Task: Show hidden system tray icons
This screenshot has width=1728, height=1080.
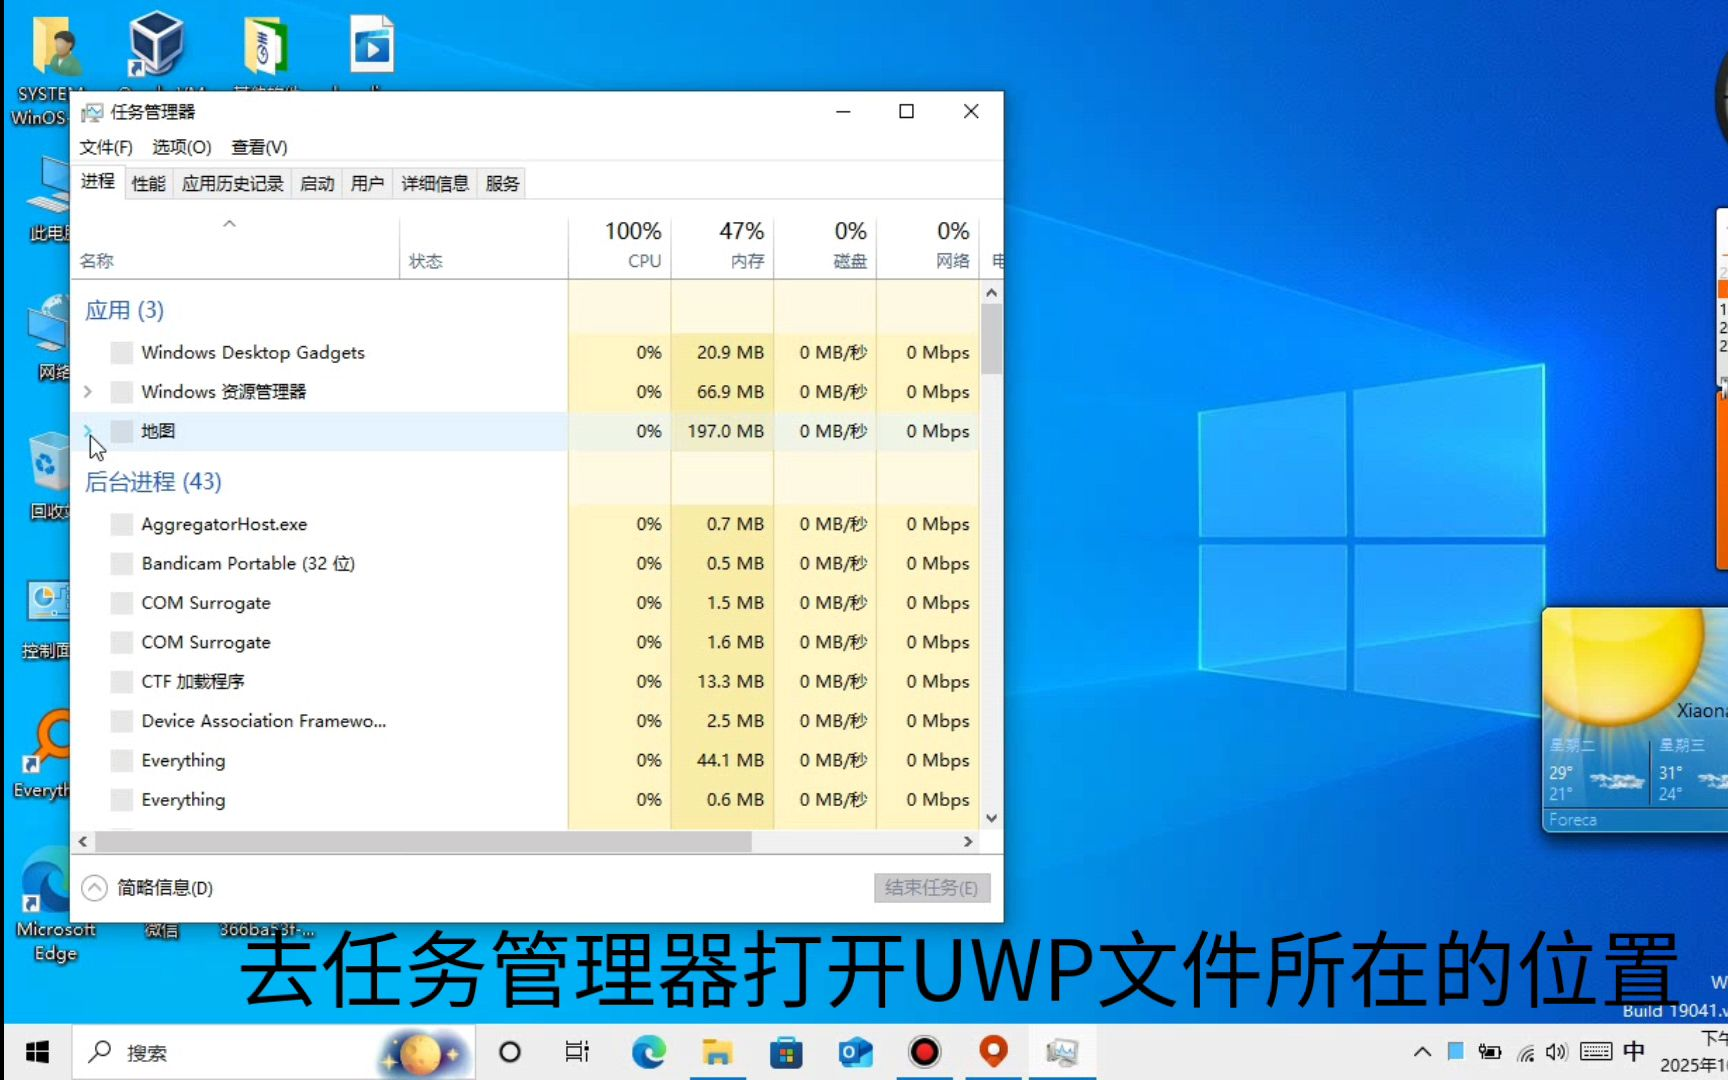Action: tap(1422, 1052)
